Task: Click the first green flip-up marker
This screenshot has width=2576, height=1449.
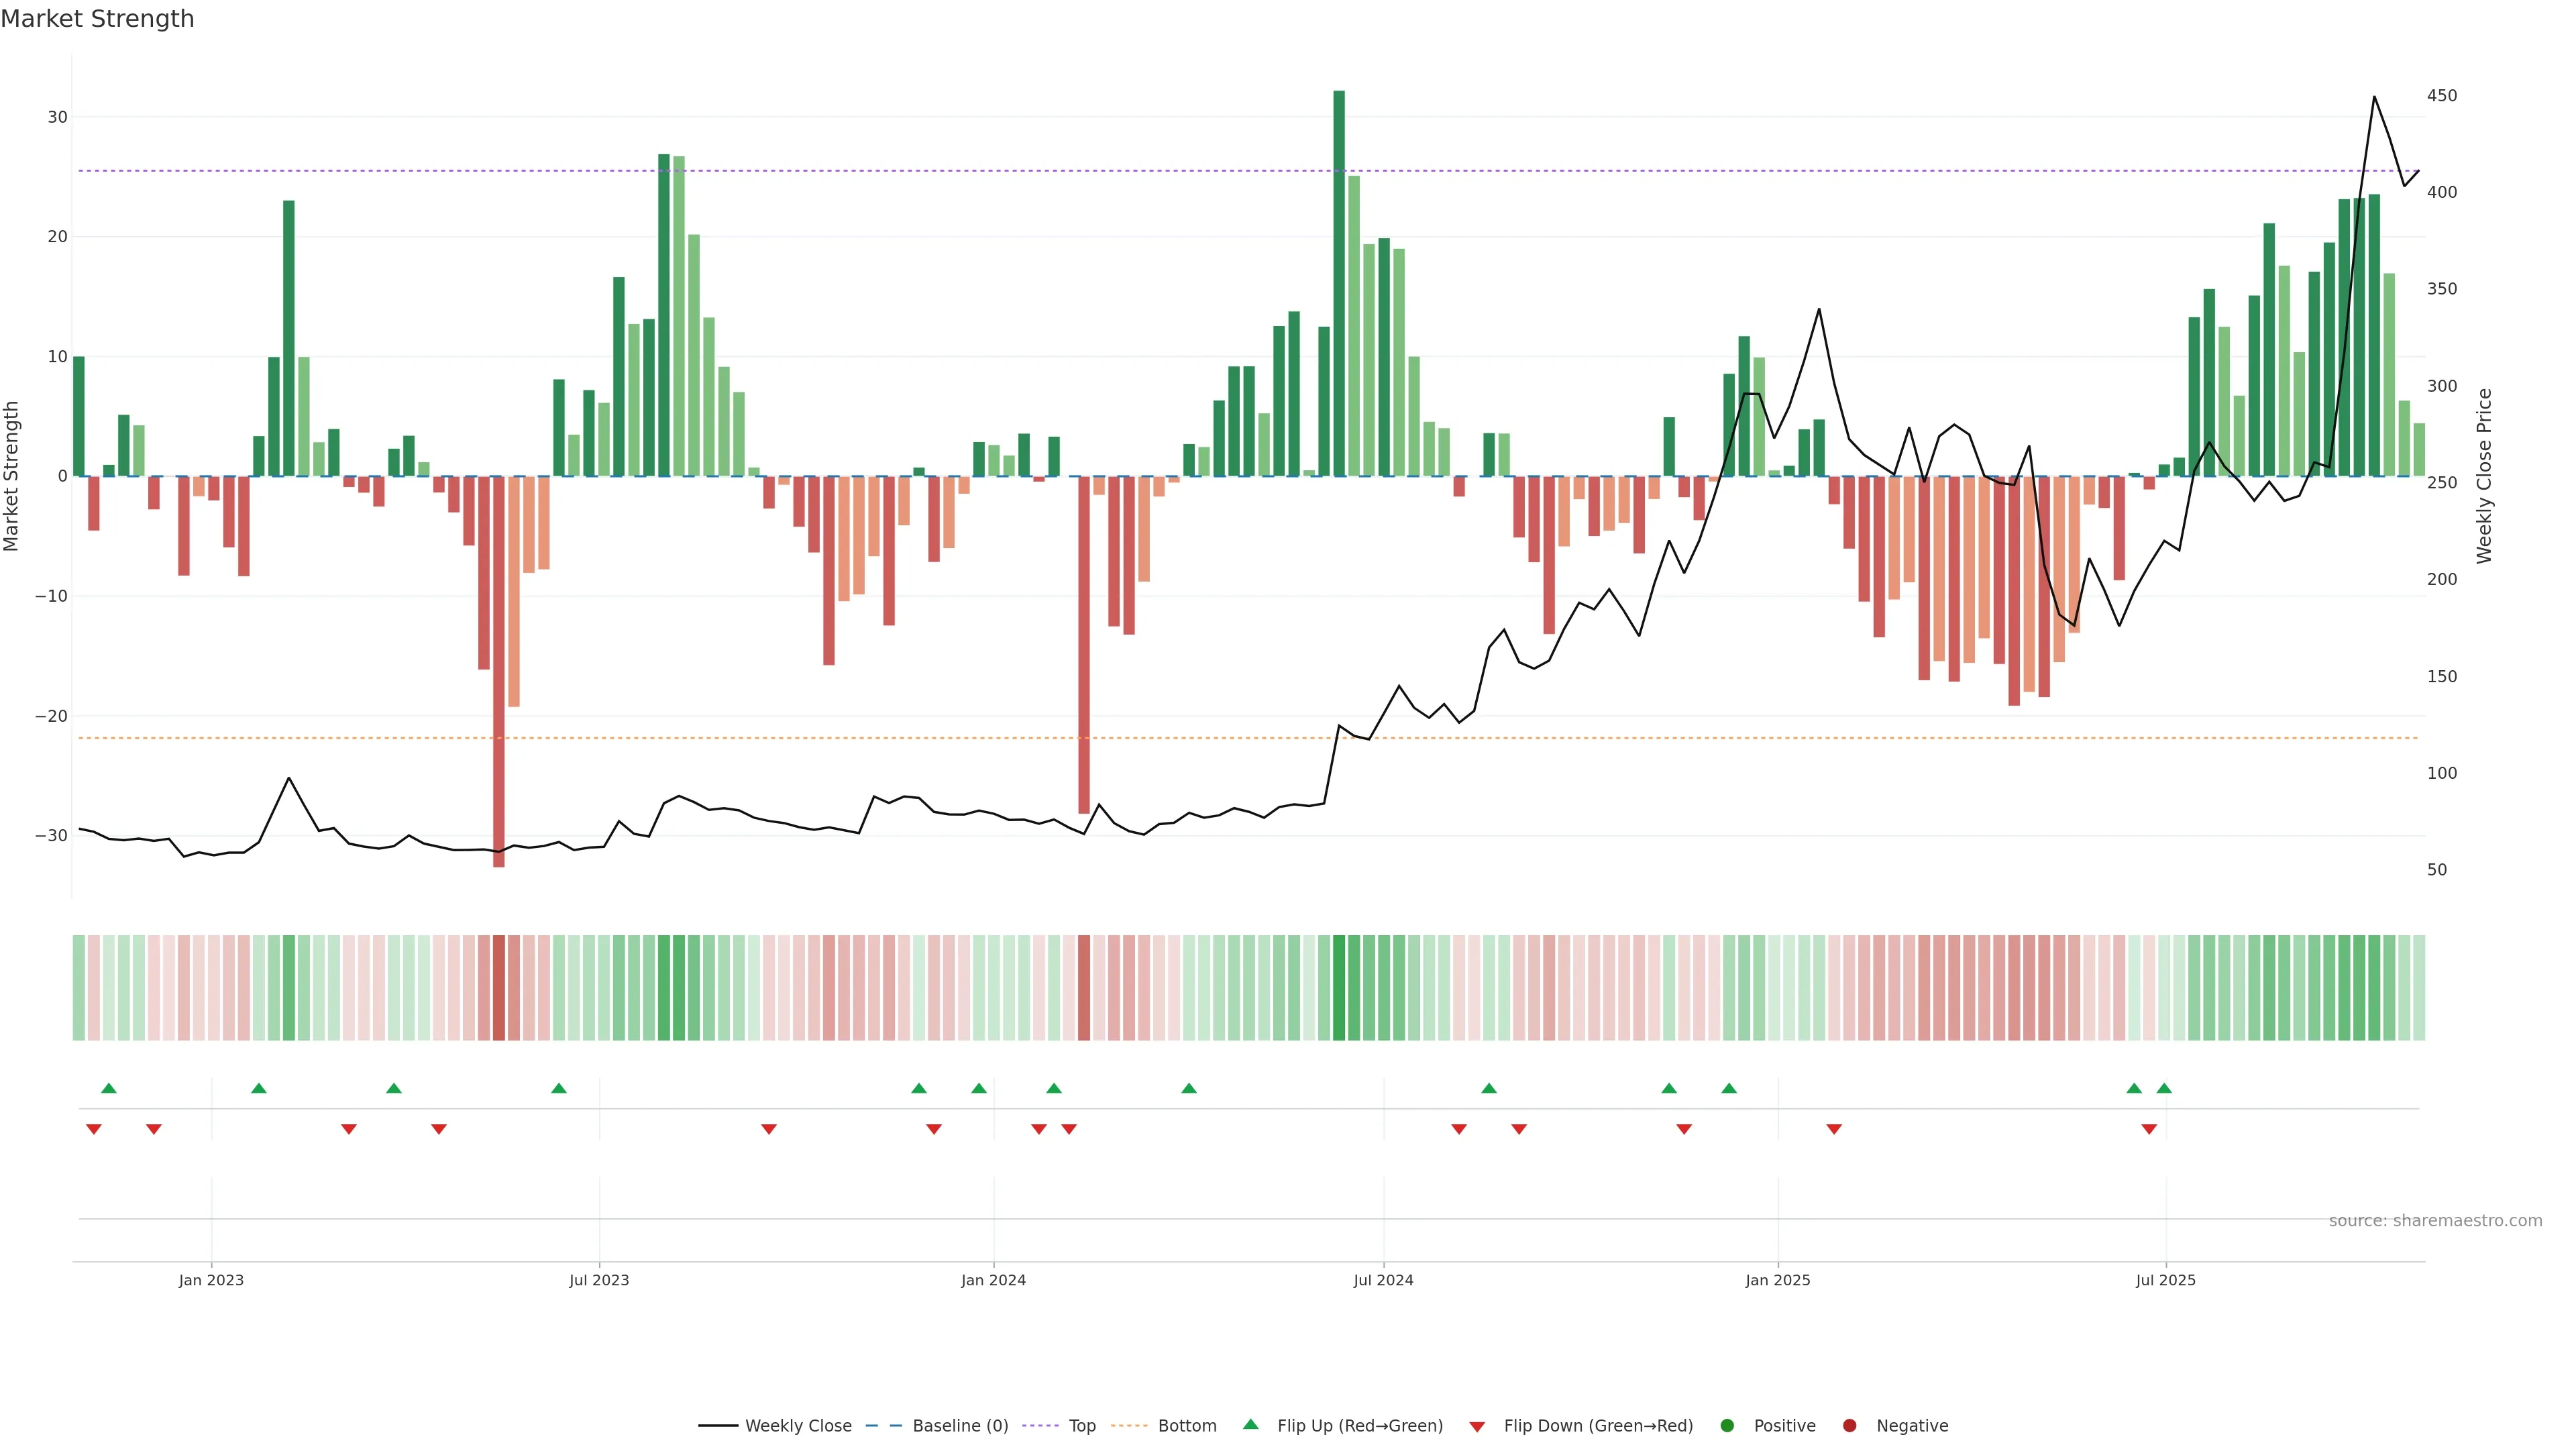Action: tap(109, 1088)
